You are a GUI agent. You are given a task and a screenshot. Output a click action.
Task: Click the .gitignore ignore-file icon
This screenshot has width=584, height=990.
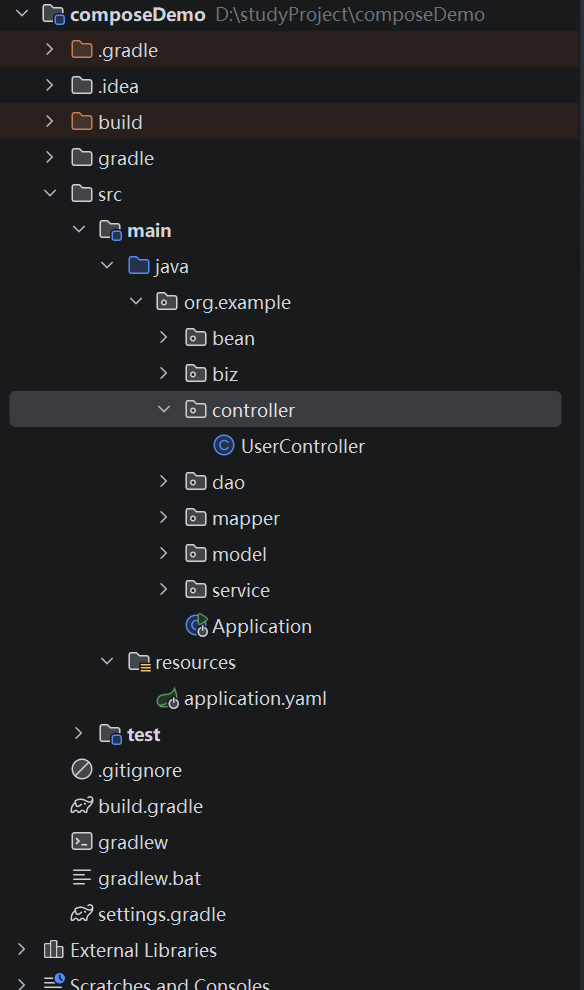pos(82,770)
